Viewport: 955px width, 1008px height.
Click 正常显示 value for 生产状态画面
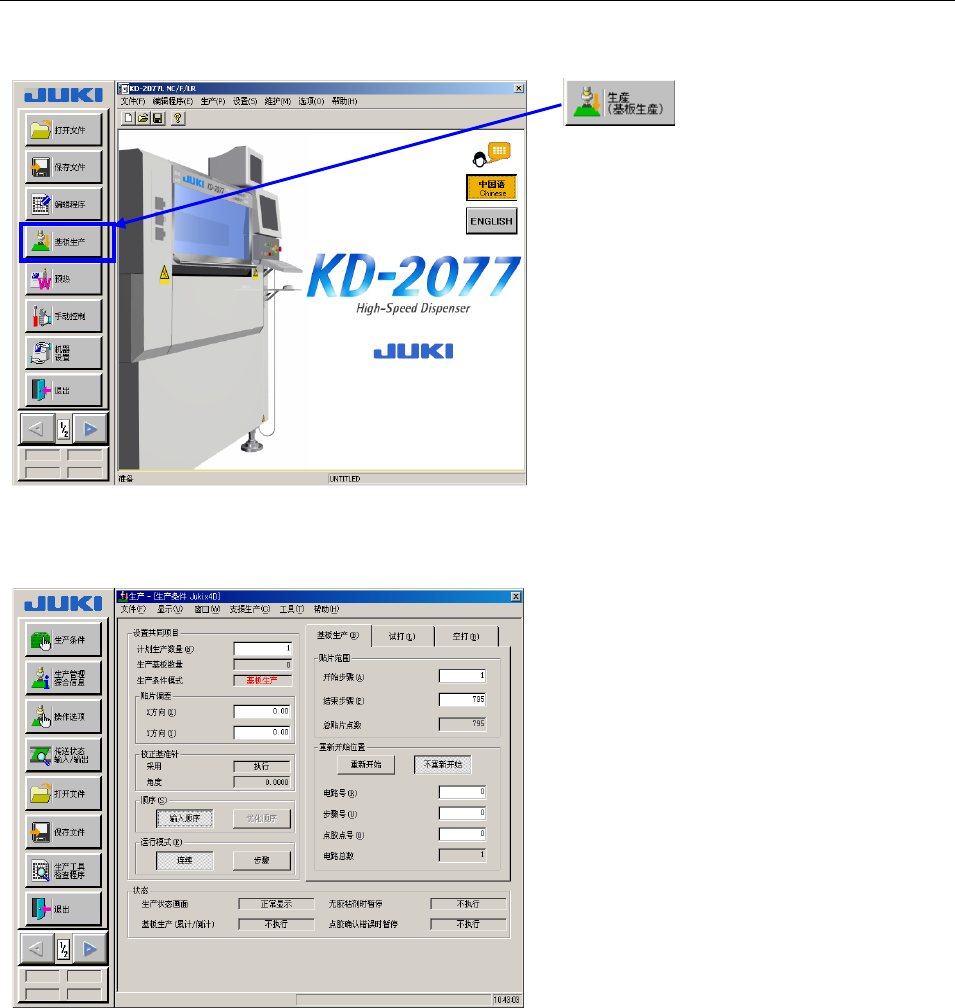click(276, 904)
